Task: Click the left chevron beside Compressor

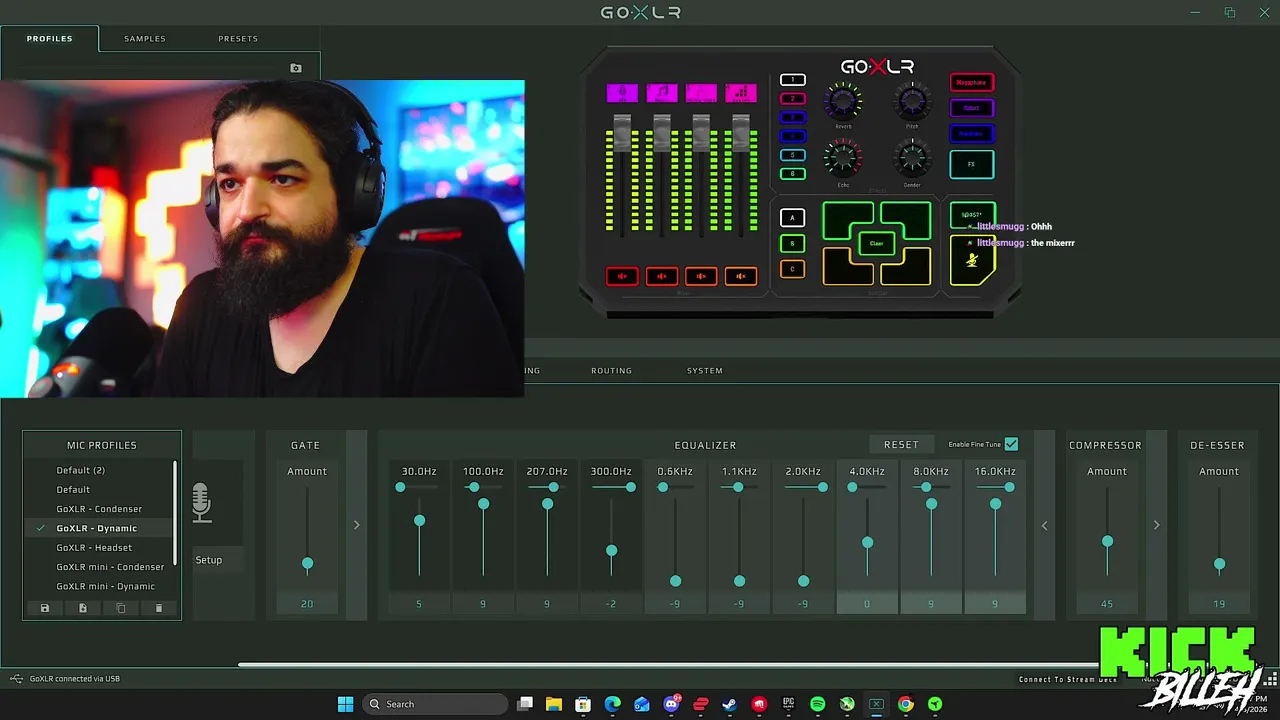Action: tap(1044, 525)
